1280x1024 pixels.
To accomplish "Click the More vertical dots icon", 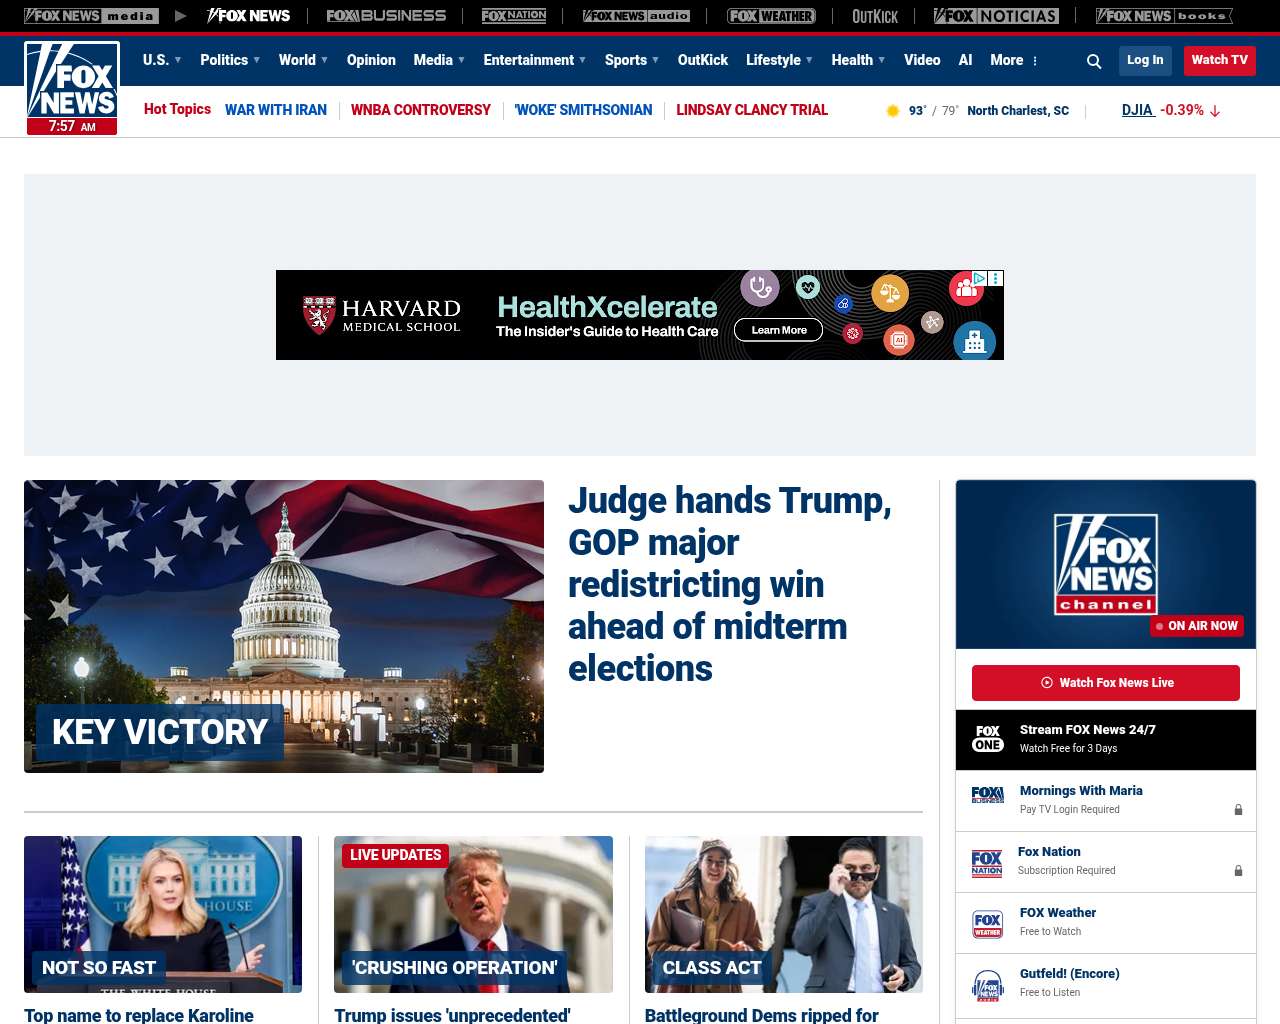I will click(1035, 61).
